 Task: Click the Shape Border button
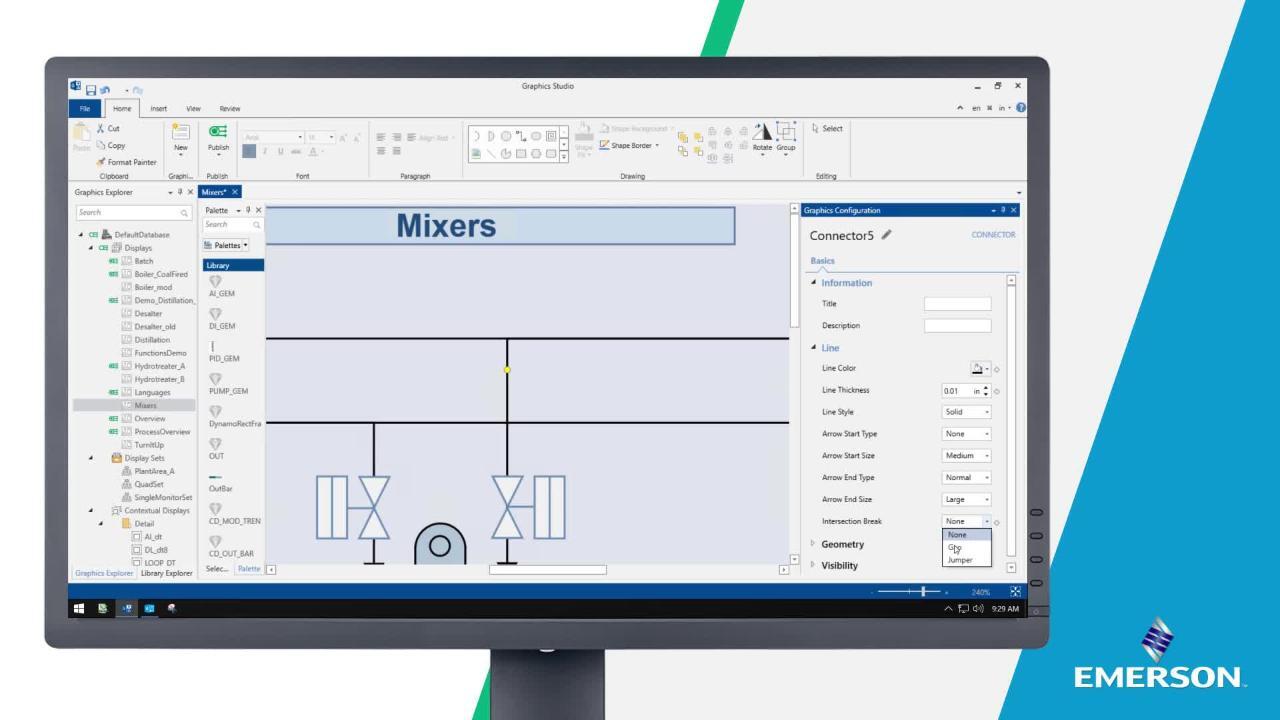tap(630, 146)
